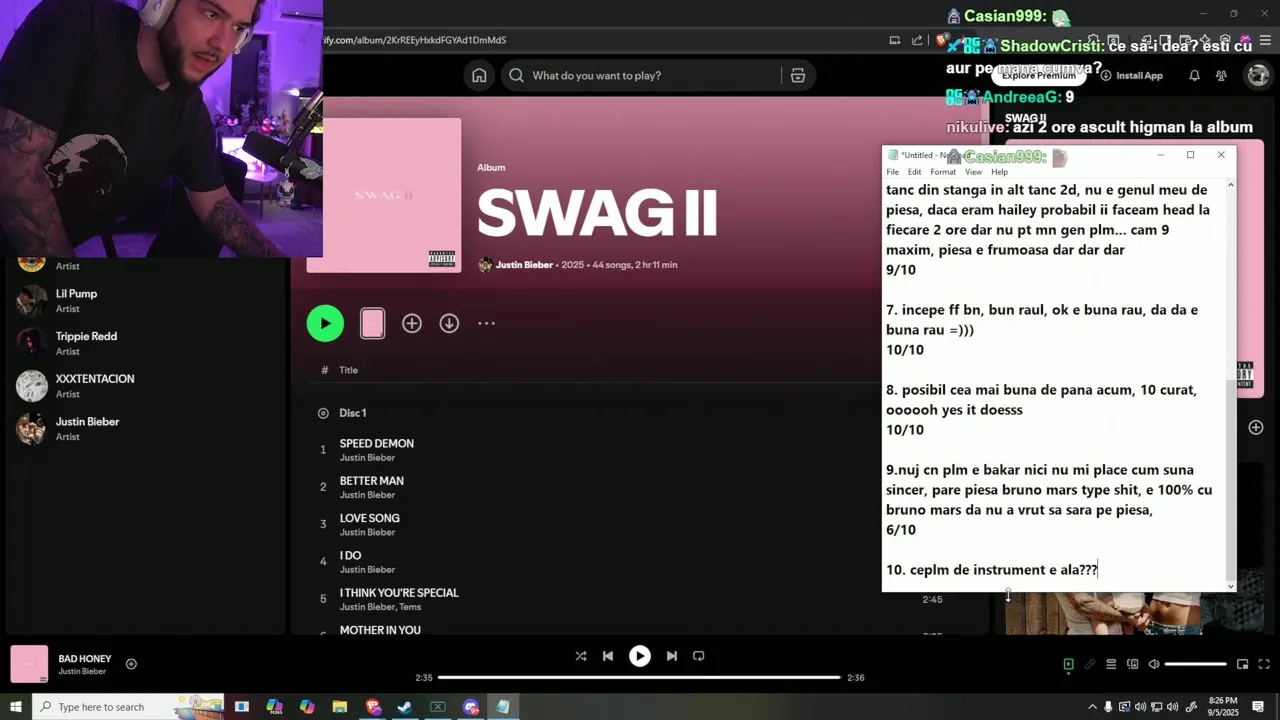
Task: Mute Spotify using speaker icon
Action: [1153, 664]
